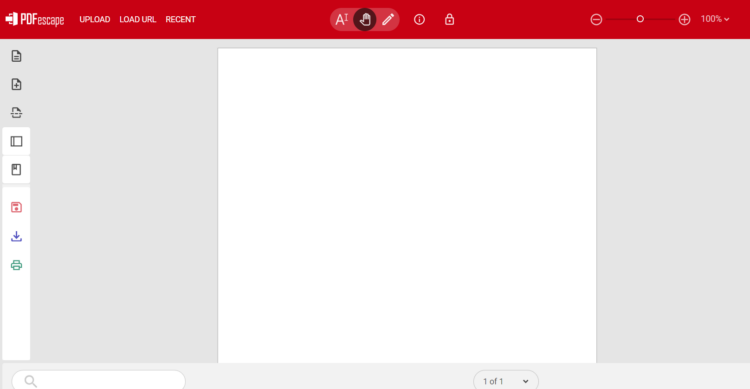Click the search magnifier icon

[x=31, y=381]
